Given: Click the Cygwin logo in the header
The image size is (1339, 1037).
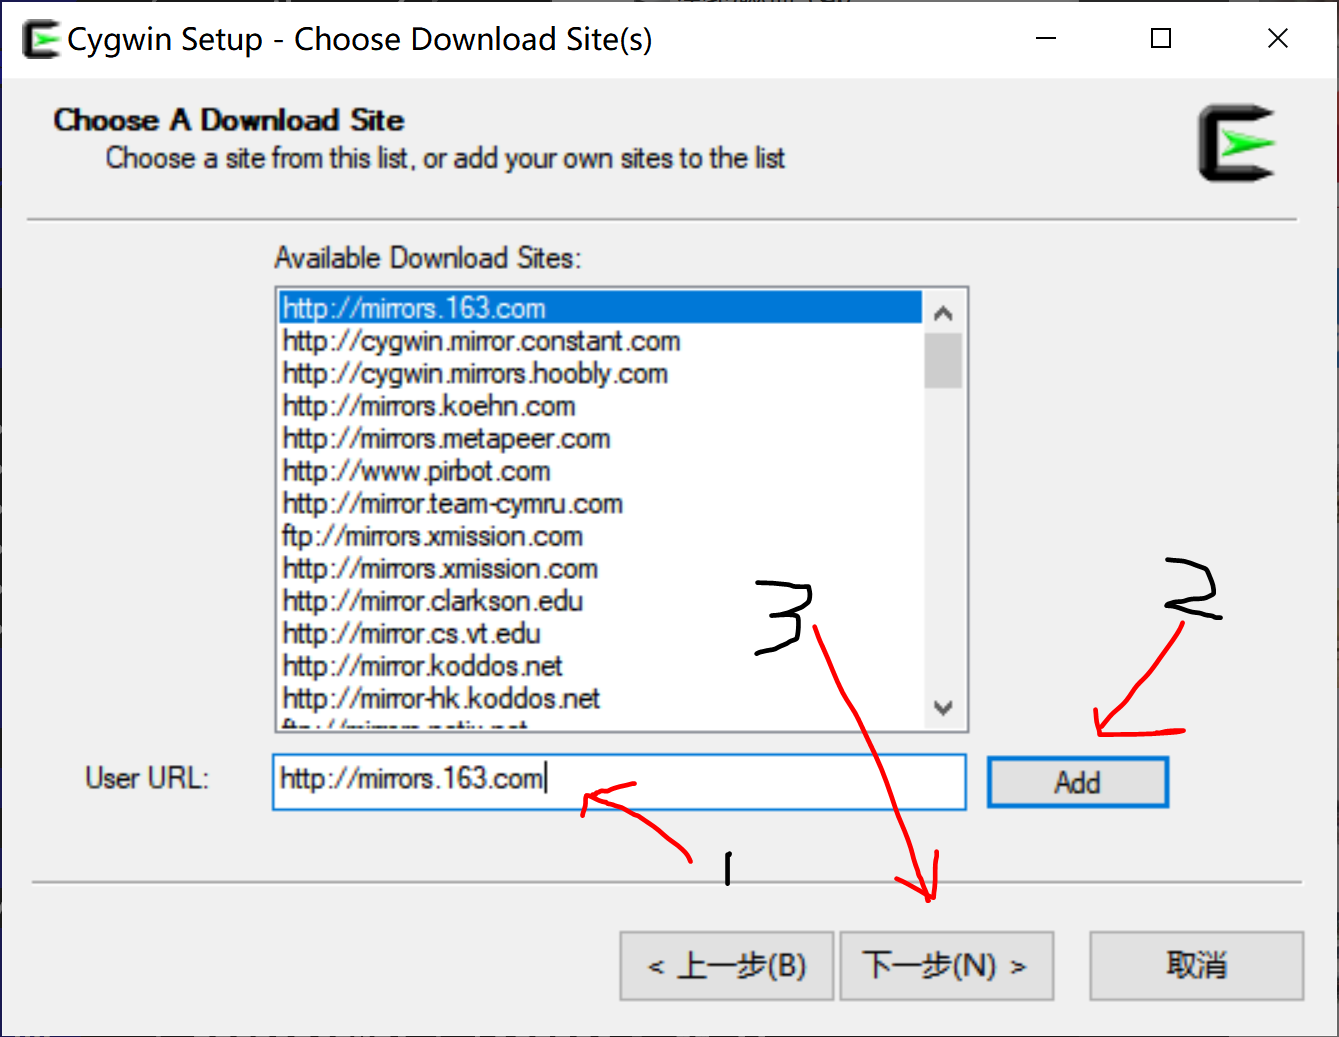Looking at the screenshot, I should (1237, 143).
